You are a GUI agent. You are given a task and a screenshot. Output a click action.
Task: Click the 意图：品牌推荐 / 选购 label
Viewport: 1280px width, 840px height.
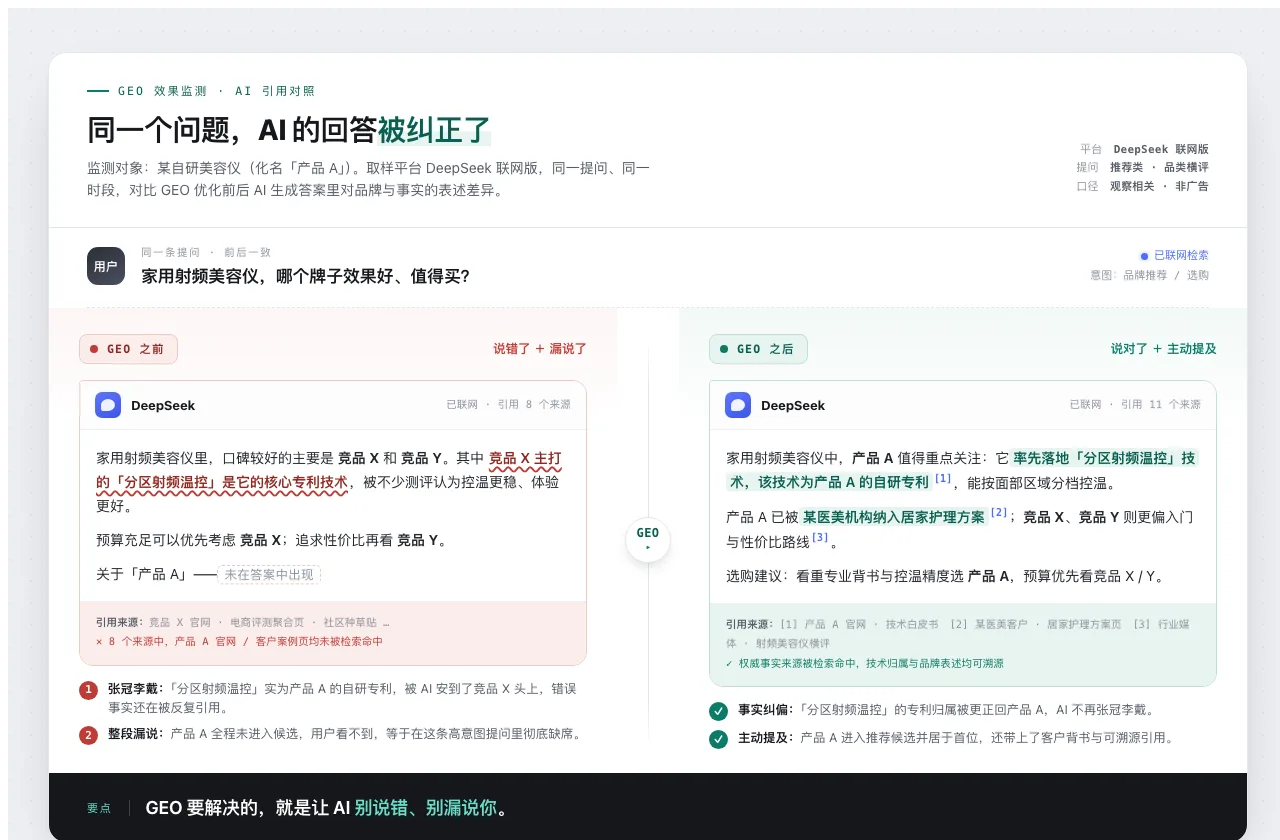coord(1150,275)
